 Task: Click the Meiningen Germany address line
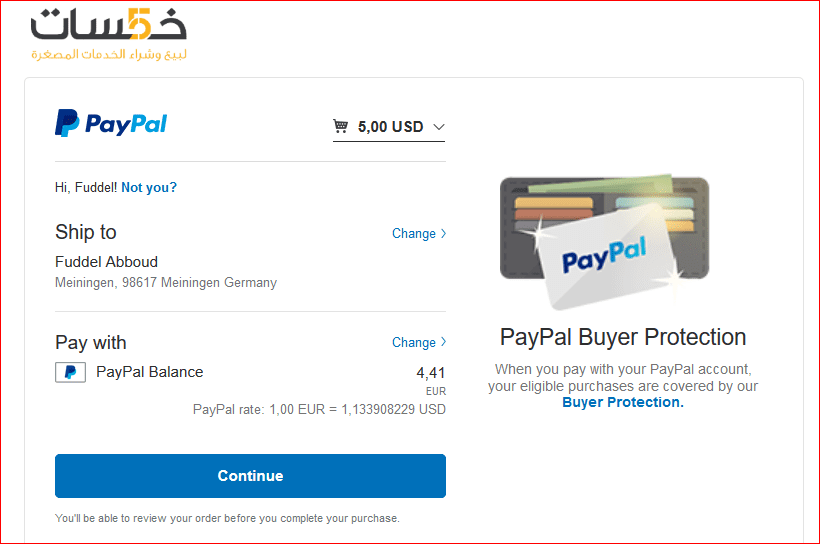[x=166, y=282]
